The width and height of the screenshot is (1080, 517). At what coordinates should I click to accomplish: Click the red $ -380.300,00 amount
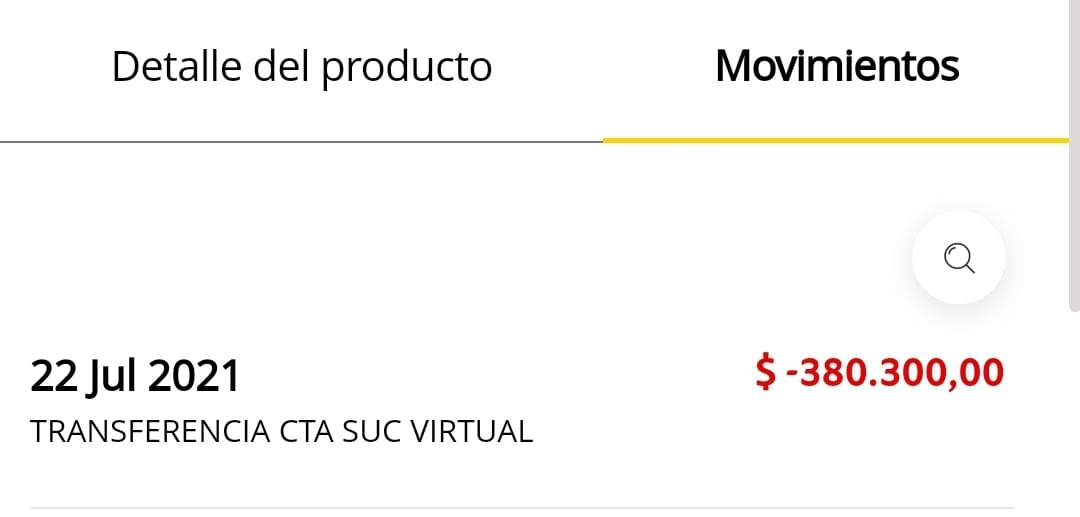(879, 373)
